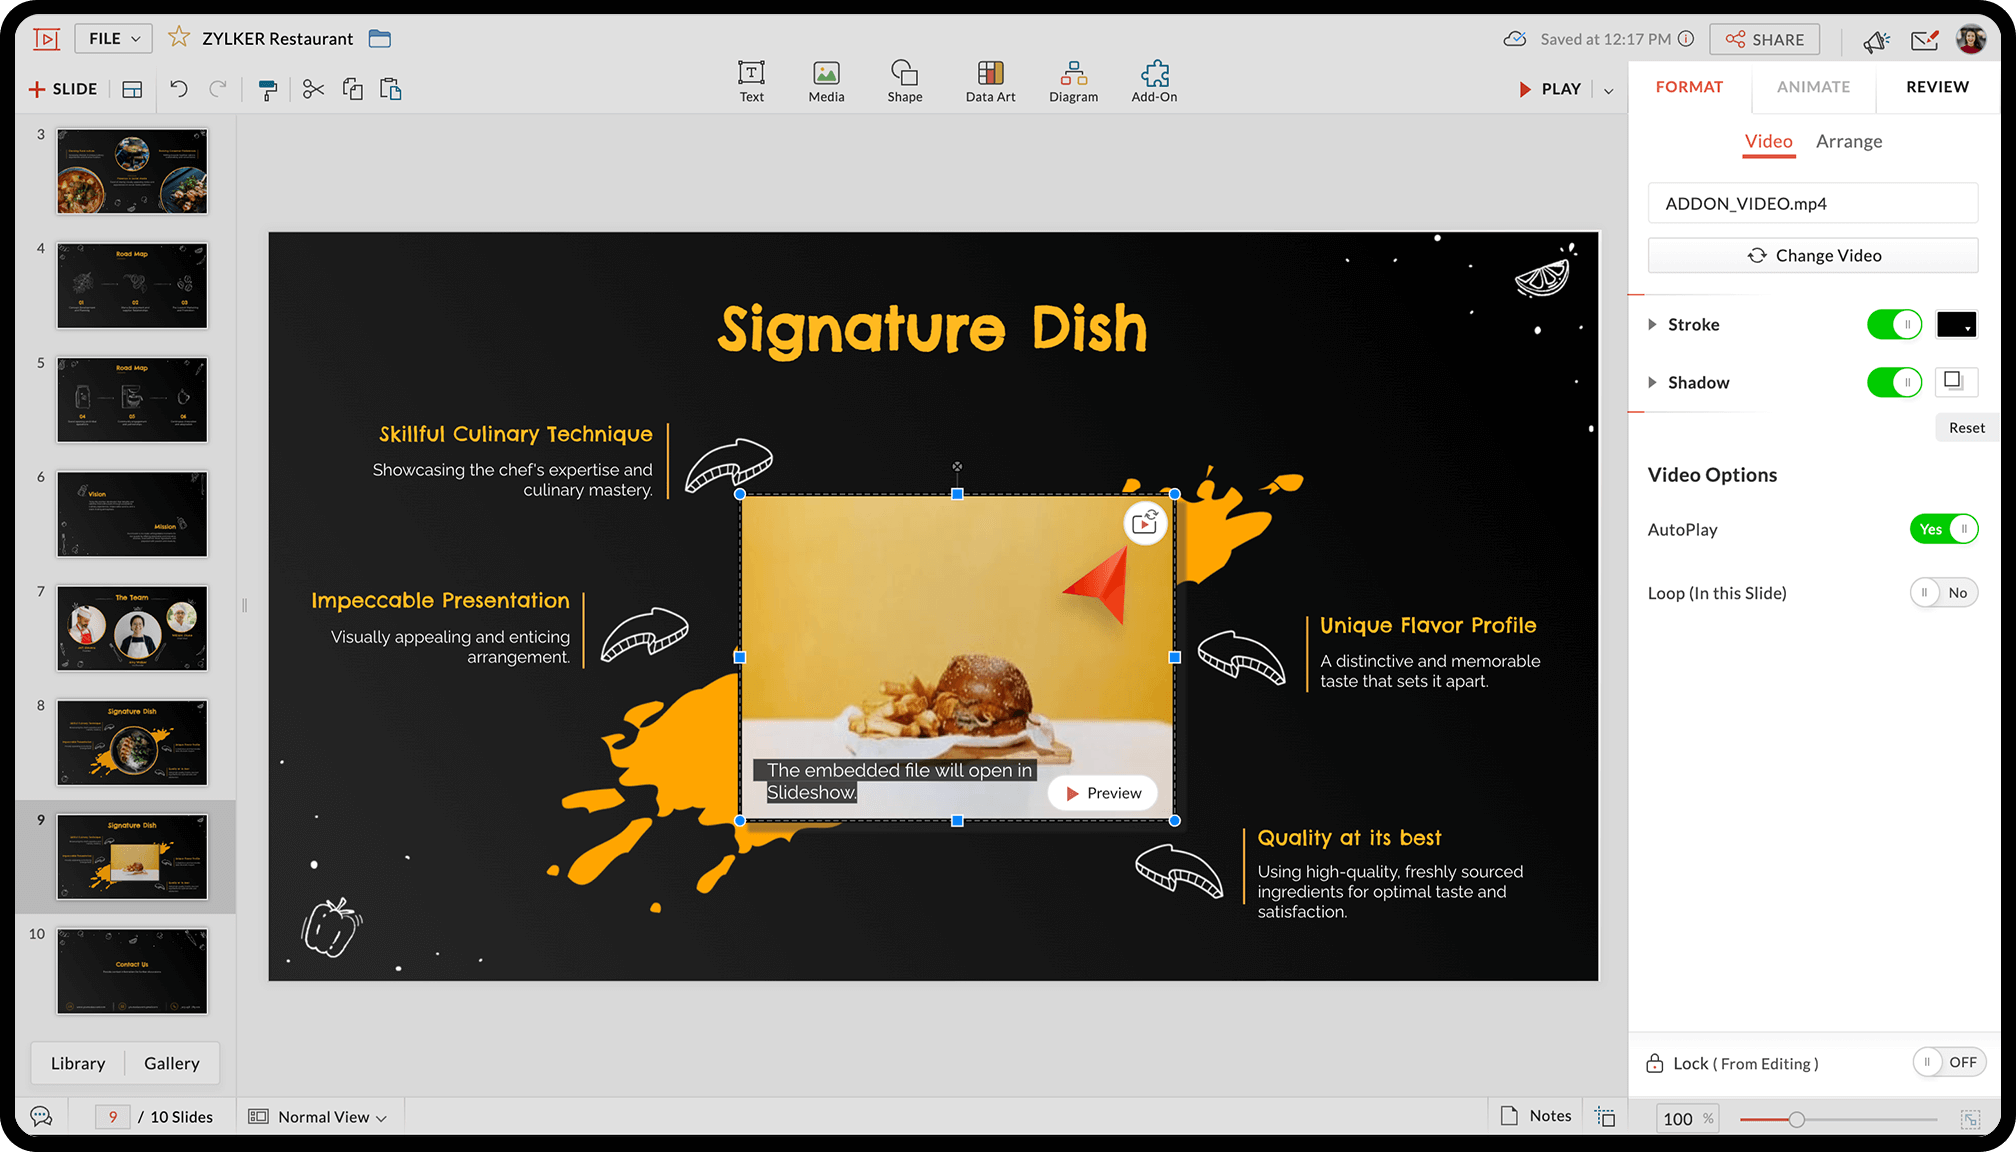Open the FILE dropdown menu

click(x=114, y=39)
